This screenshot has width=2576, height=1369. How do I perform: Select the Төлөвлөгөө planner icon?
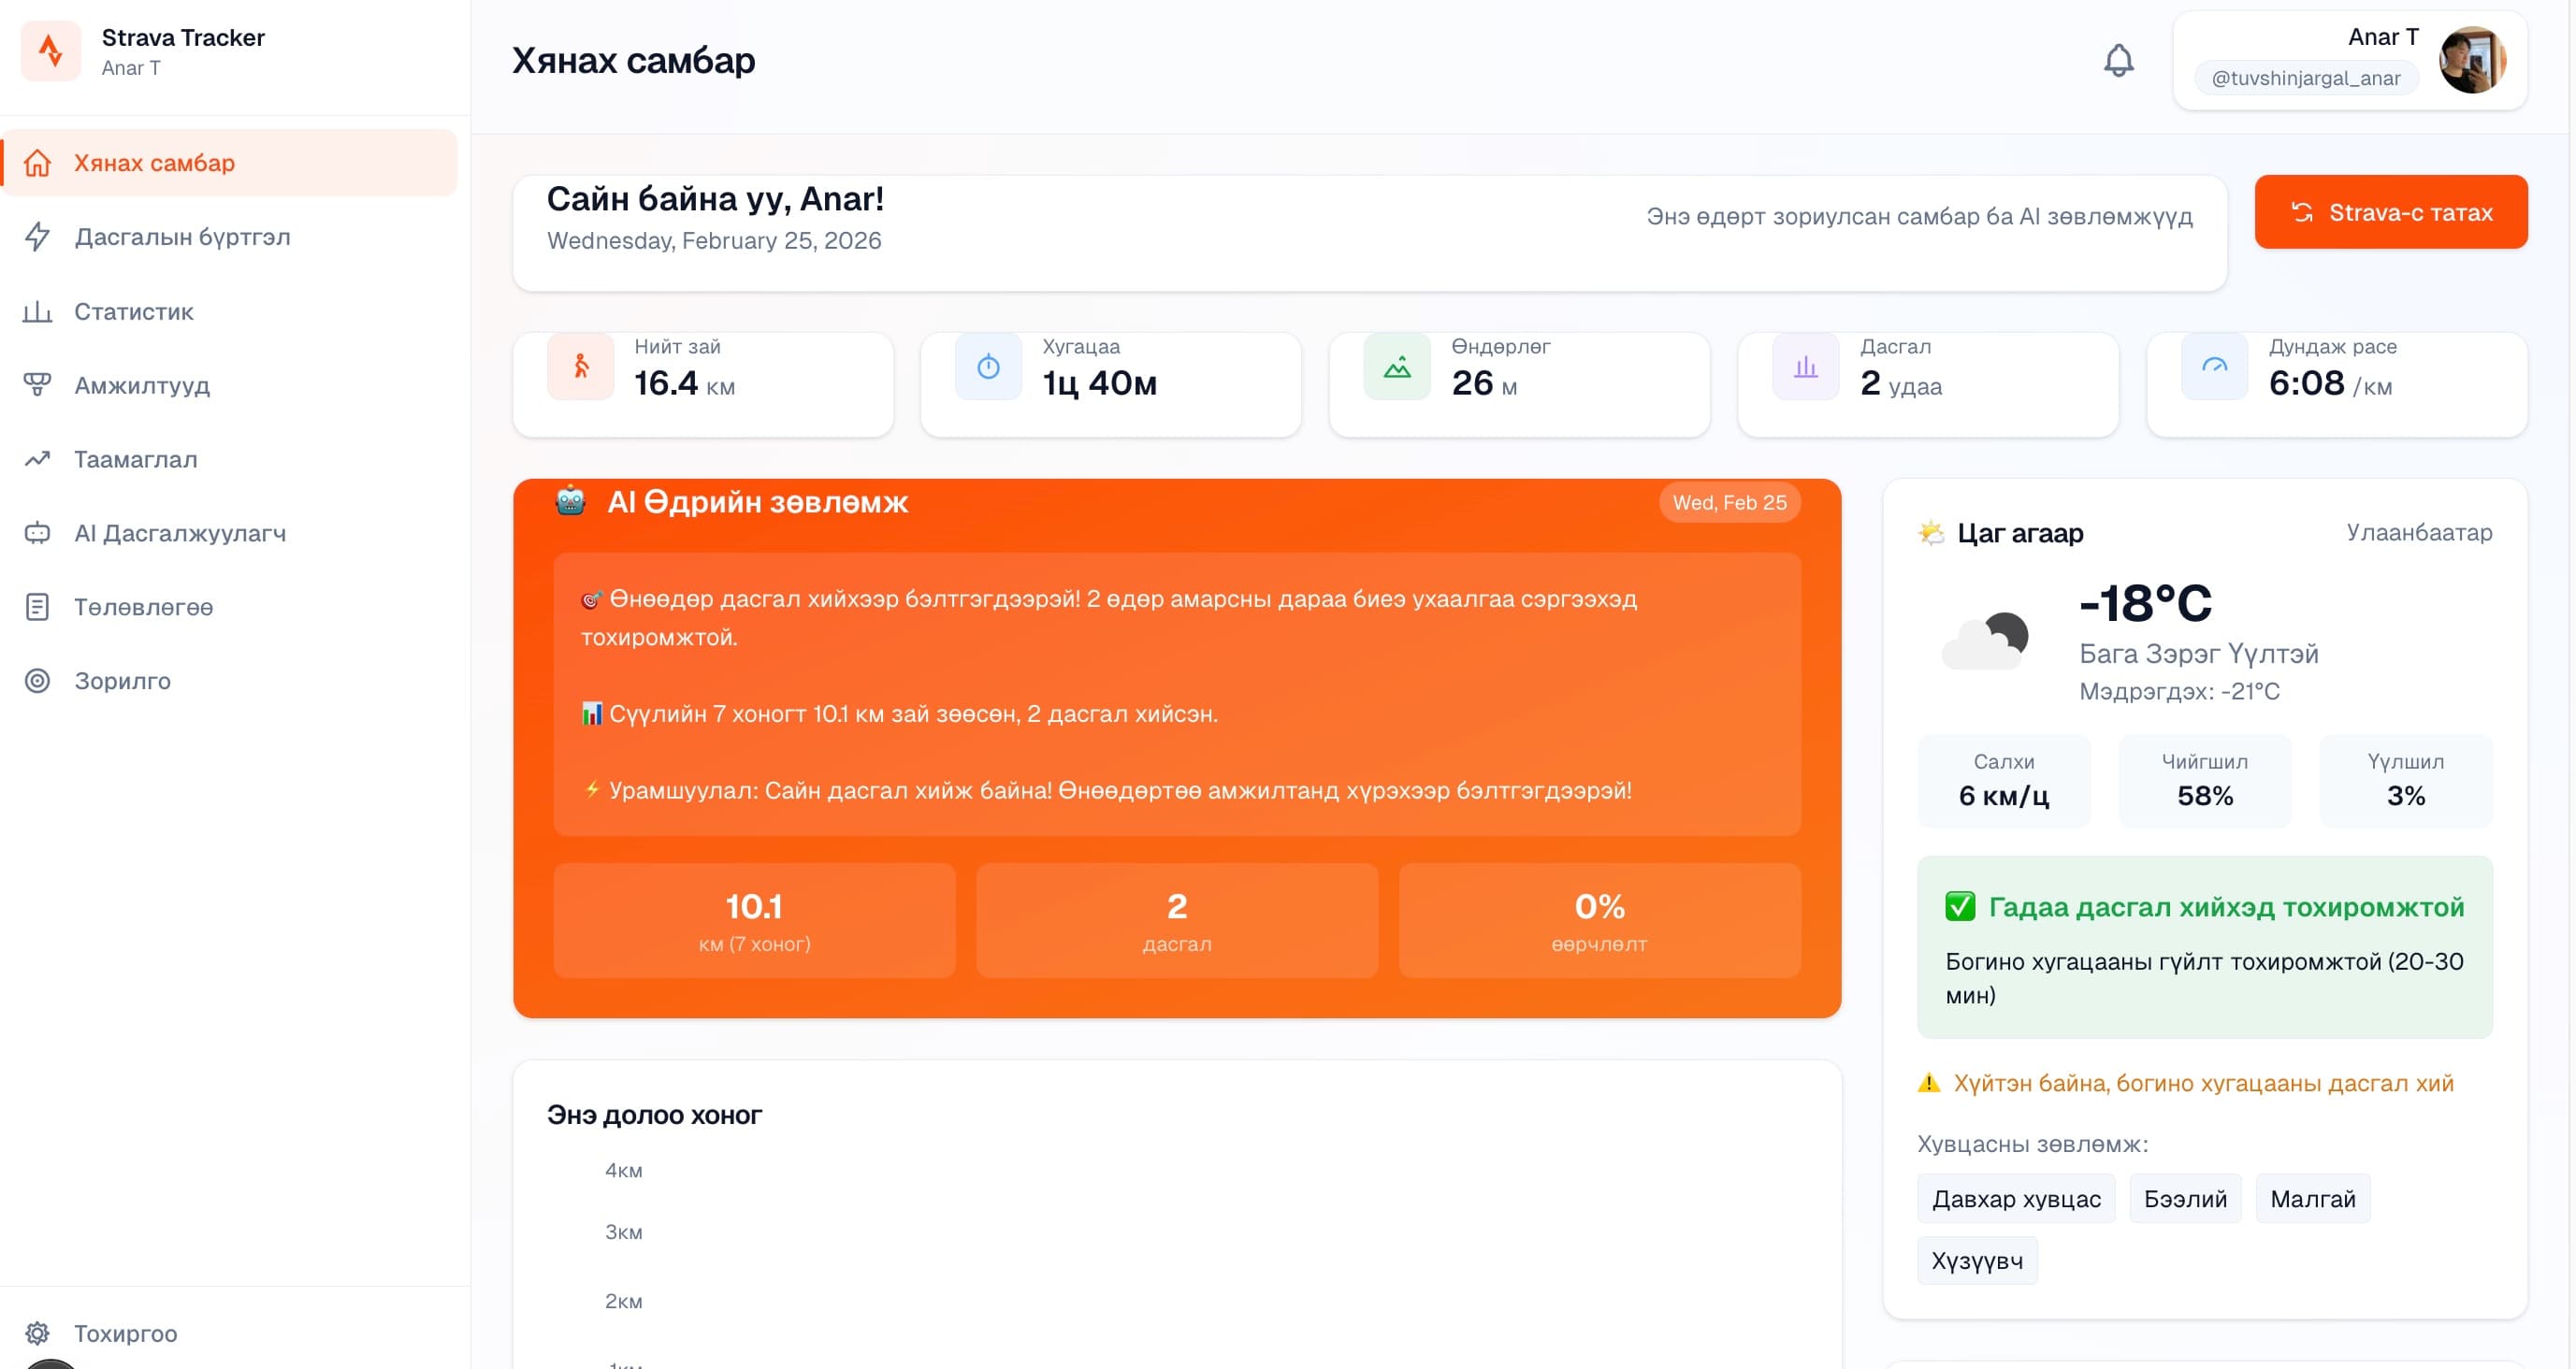tap(37, 607)
